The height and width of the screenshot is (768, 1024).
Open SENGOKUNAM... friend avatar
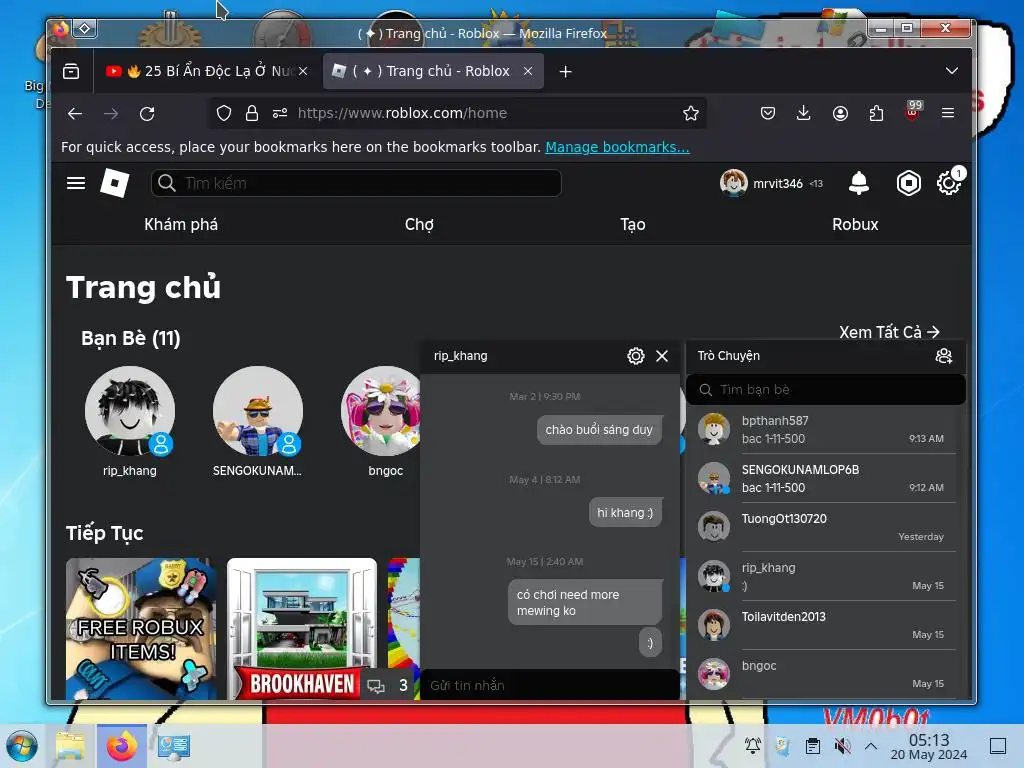tap(257, 411)
